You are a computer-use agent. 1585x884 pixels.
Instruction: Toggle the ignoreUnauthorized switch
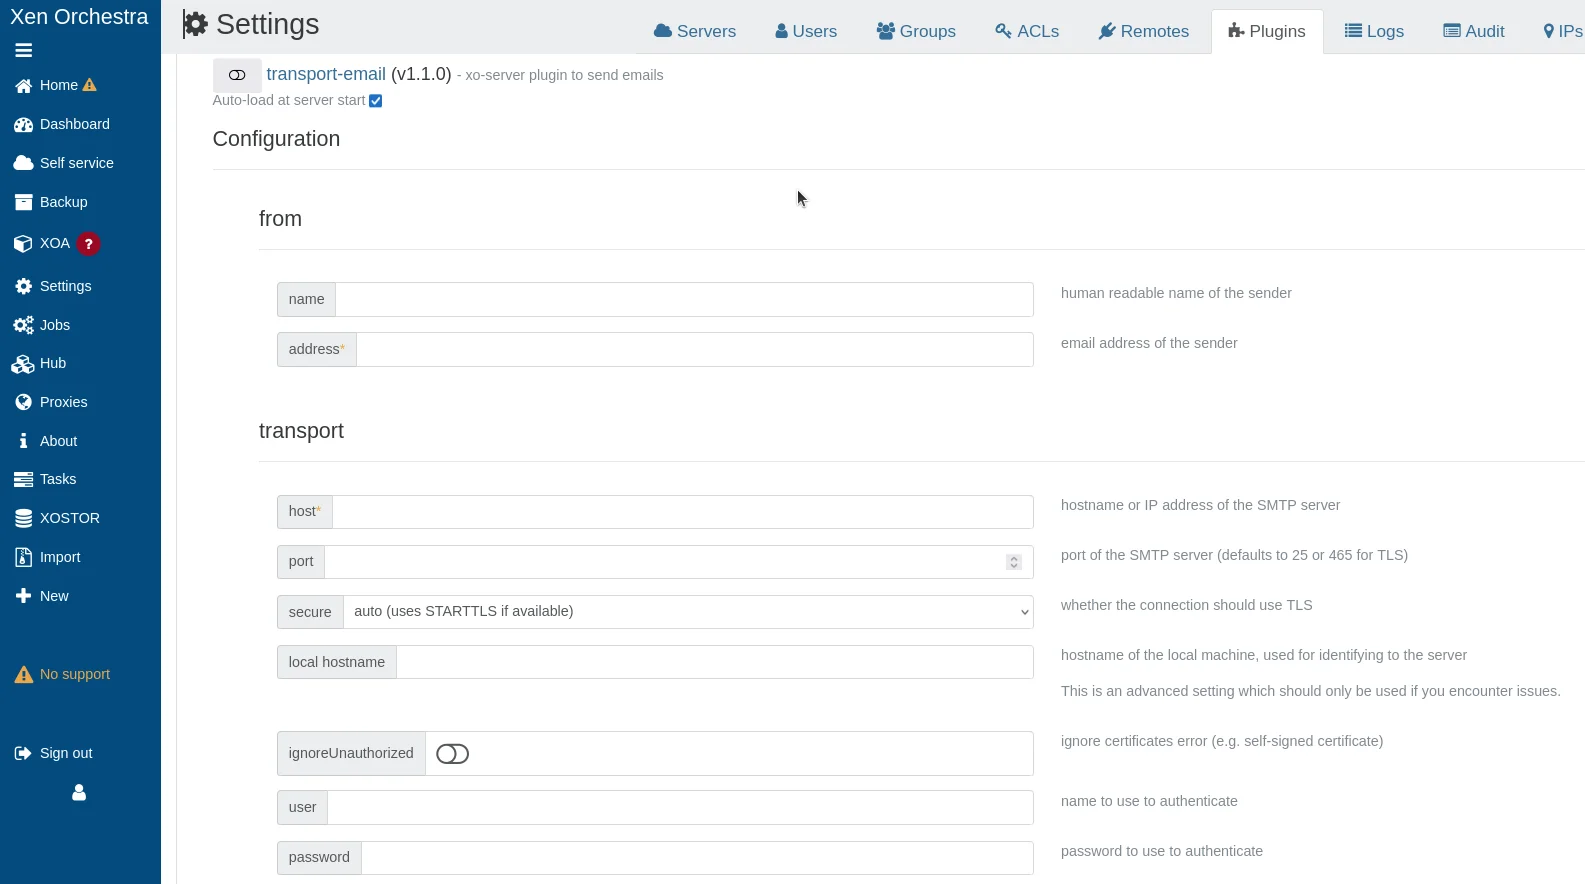click(453, 754)
